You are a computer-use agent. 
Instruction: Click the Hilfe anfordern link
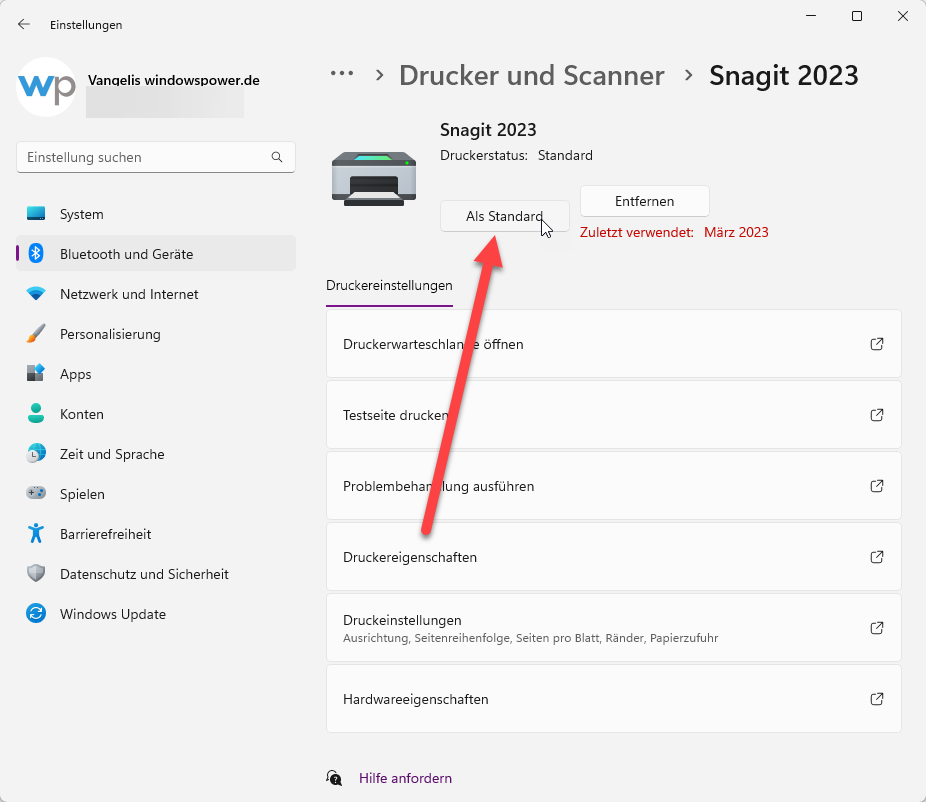point(405,778)
